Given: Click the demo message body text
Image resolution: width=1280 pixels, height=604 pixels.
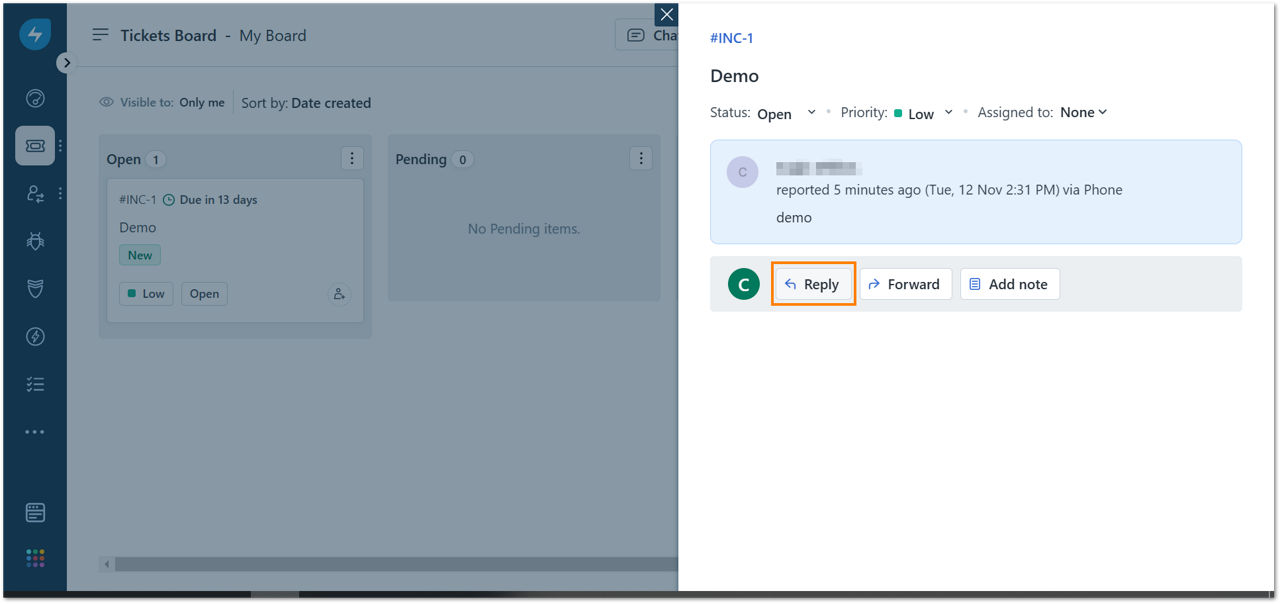Looking at the screenshot, I should (x=794, y=217).
